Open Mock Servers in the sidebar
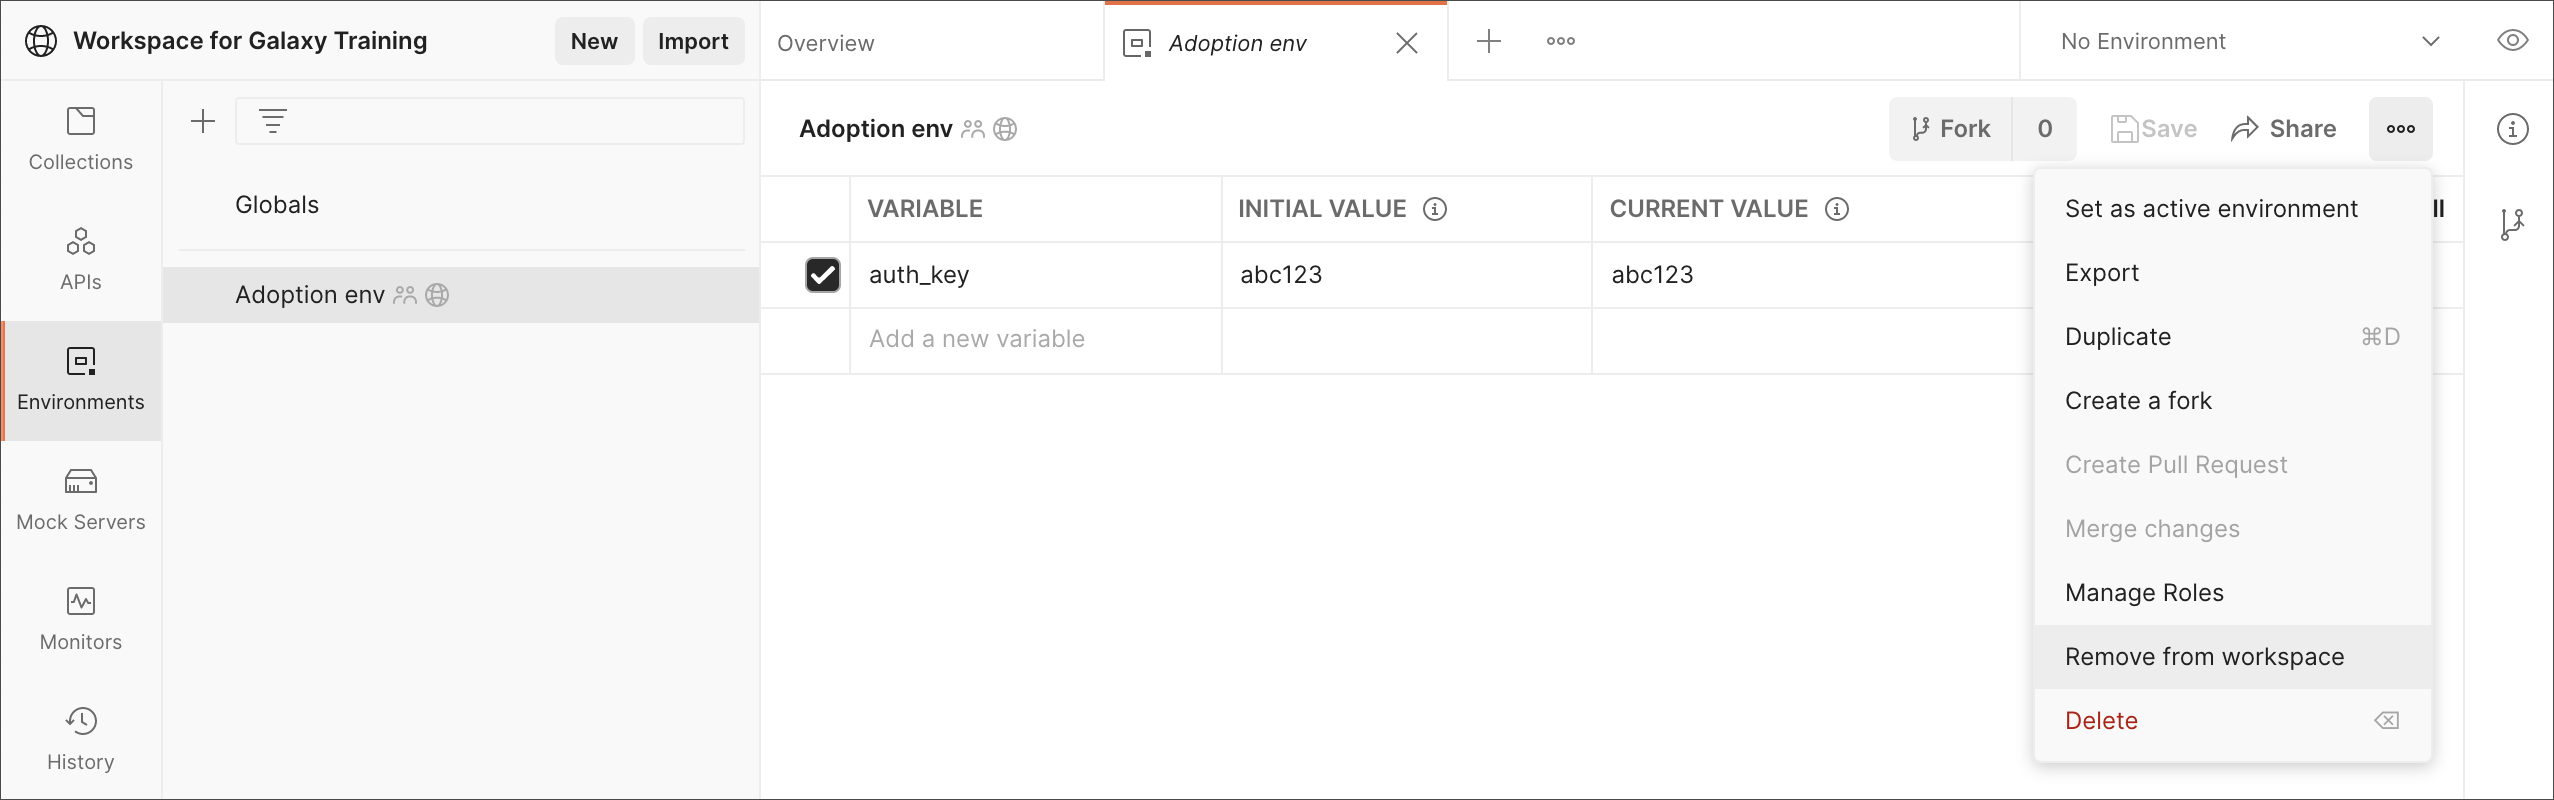 coord(80,500)
